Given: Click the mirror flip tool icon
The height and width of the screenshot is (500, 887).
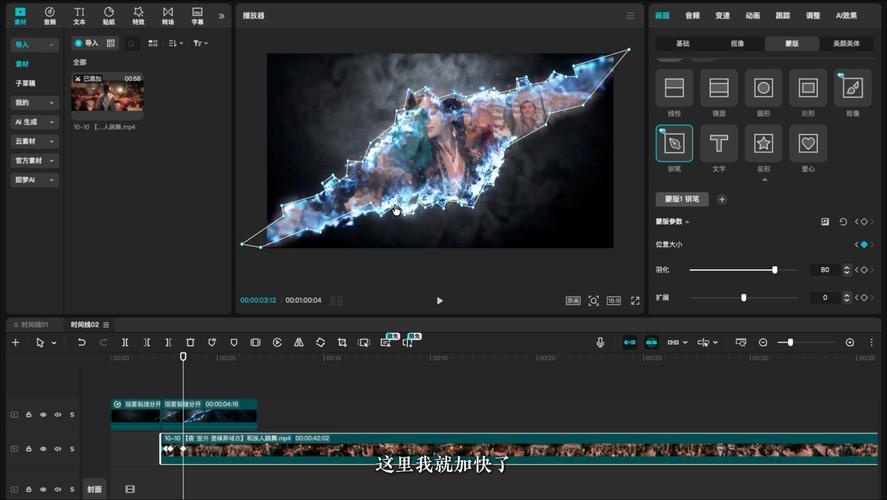Looking at the screenshot, I should click(x=299, y=342).
